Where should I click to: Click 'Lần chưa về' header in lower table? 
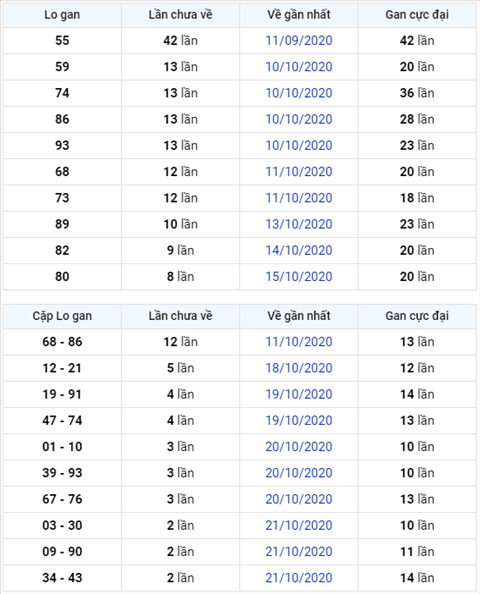(180, 316)
